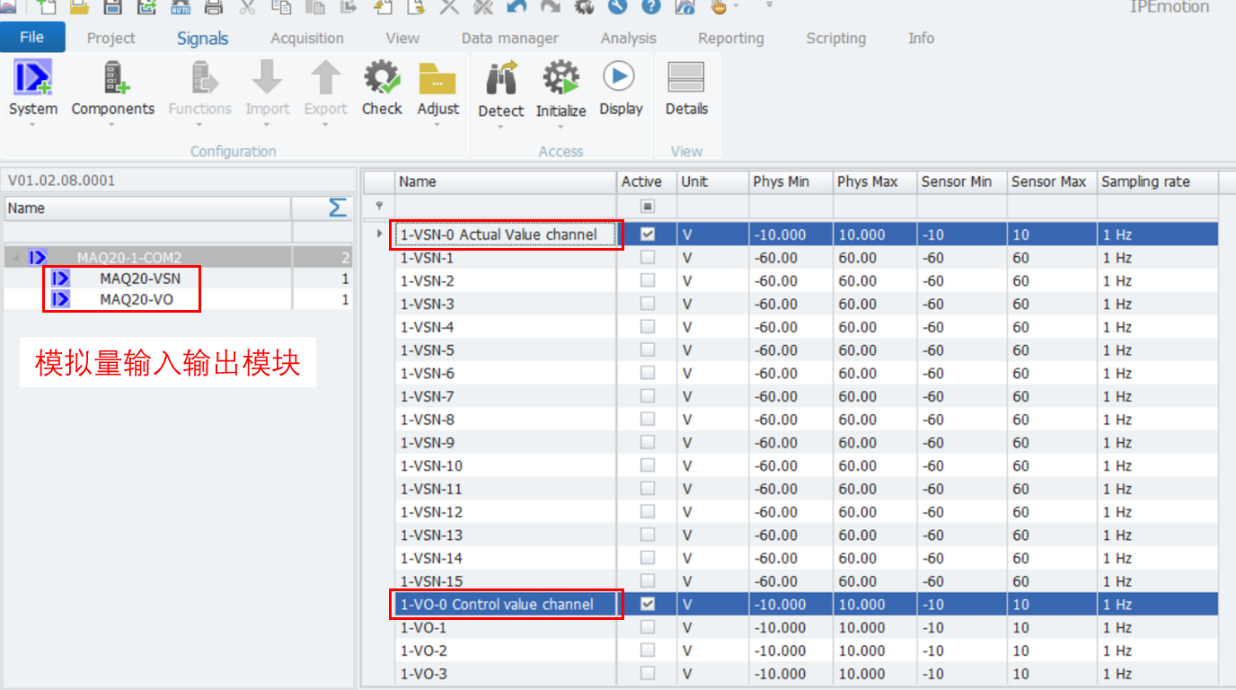Image resolution: width=1236 pixels, height=690 pixels.
Task: Click the Import arrow icon
Action: click(x=267, y=78)
